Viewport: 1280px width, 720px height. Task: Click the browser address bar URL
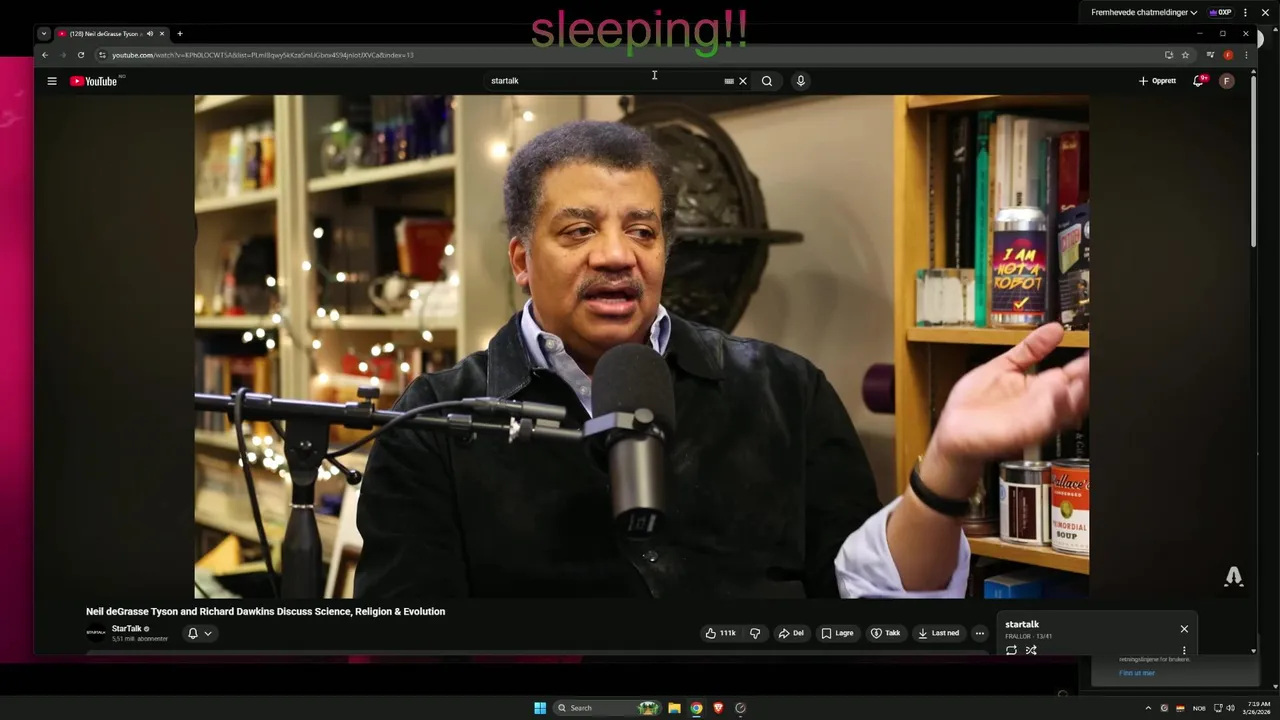click(x=263, y=55)
